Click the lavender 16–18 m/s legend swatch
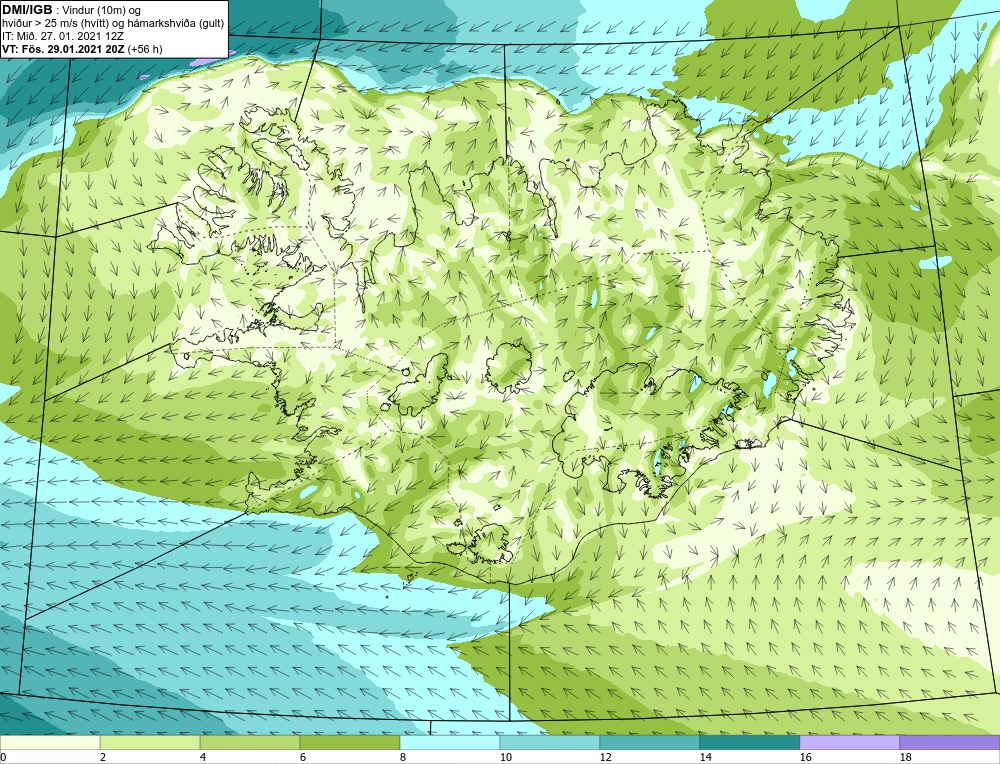 pos(849,743)
